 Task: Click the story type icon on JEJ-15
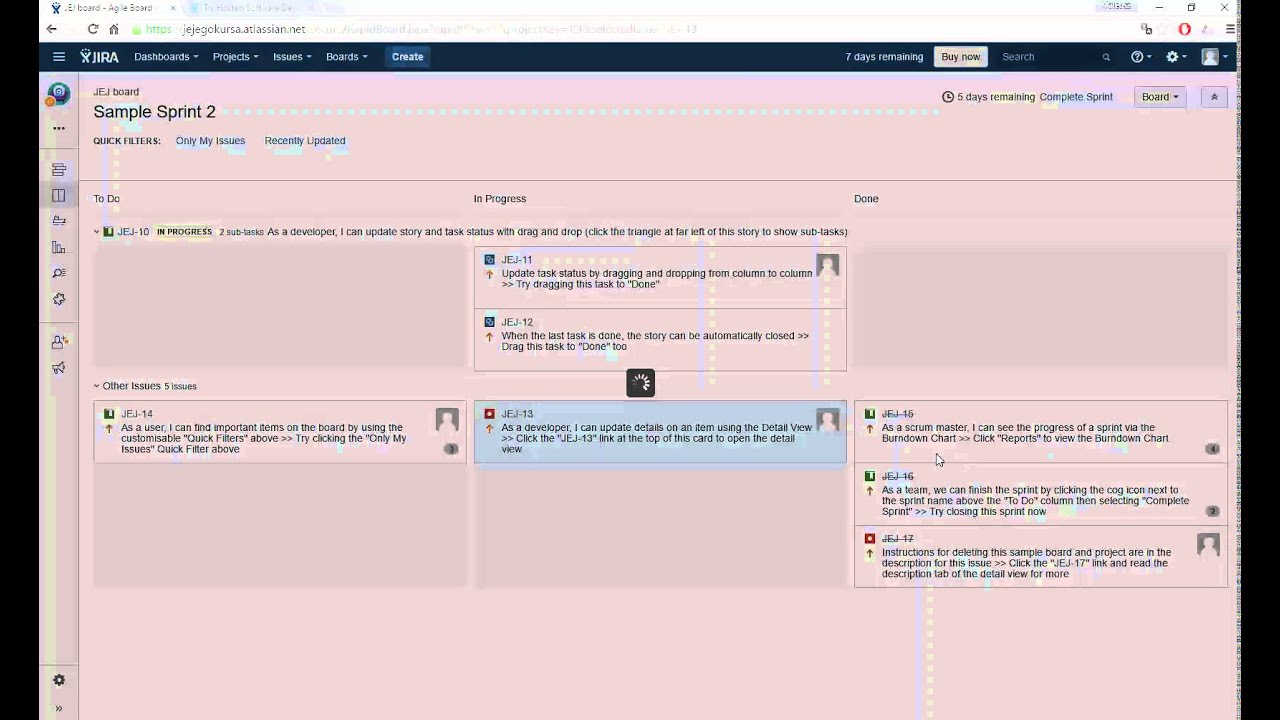pyautogui.click(x=869, y=414)
